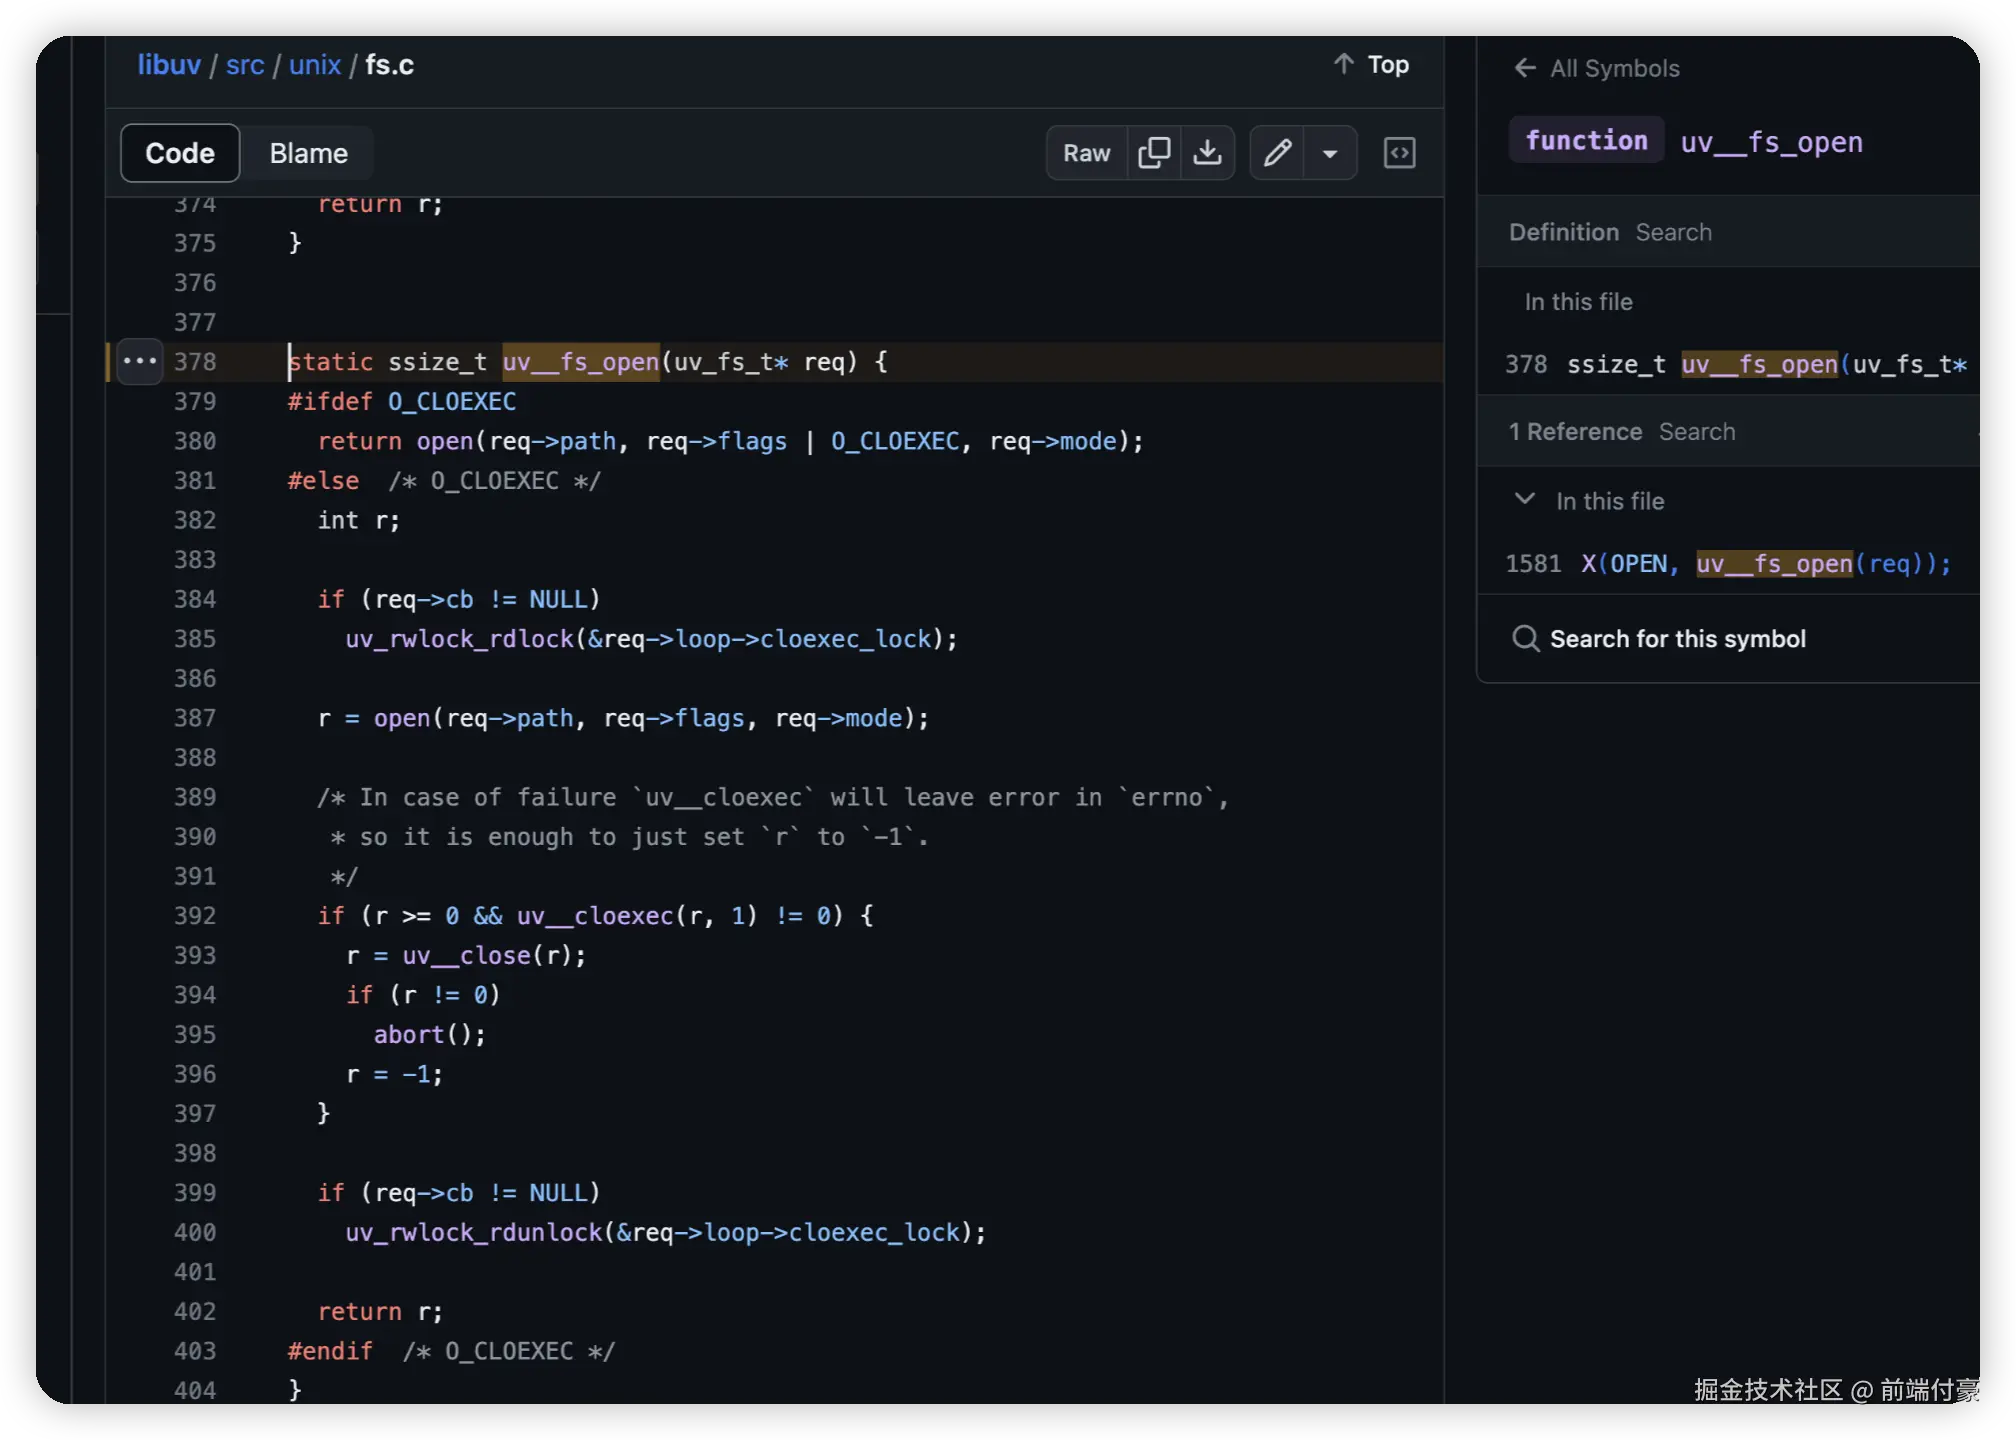The width and height of the screenshot is (2016, 1440).
Task: Edit this file with pencil icon
Action: coord(1277,153)
